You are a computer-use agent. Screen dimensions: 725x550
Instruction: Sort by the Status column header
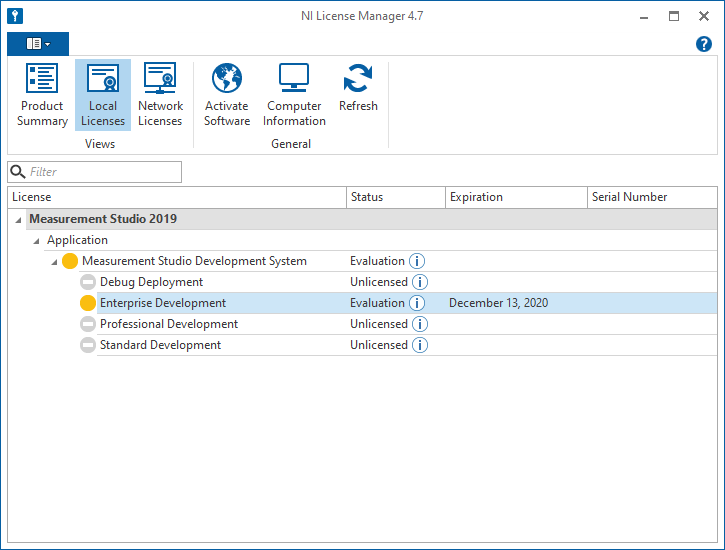(396, 197)
